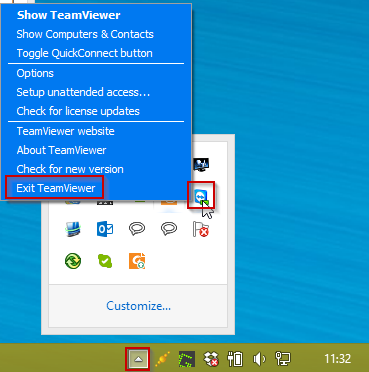
Task: Select Exit TeamViewer
Action: coord(56,188)
